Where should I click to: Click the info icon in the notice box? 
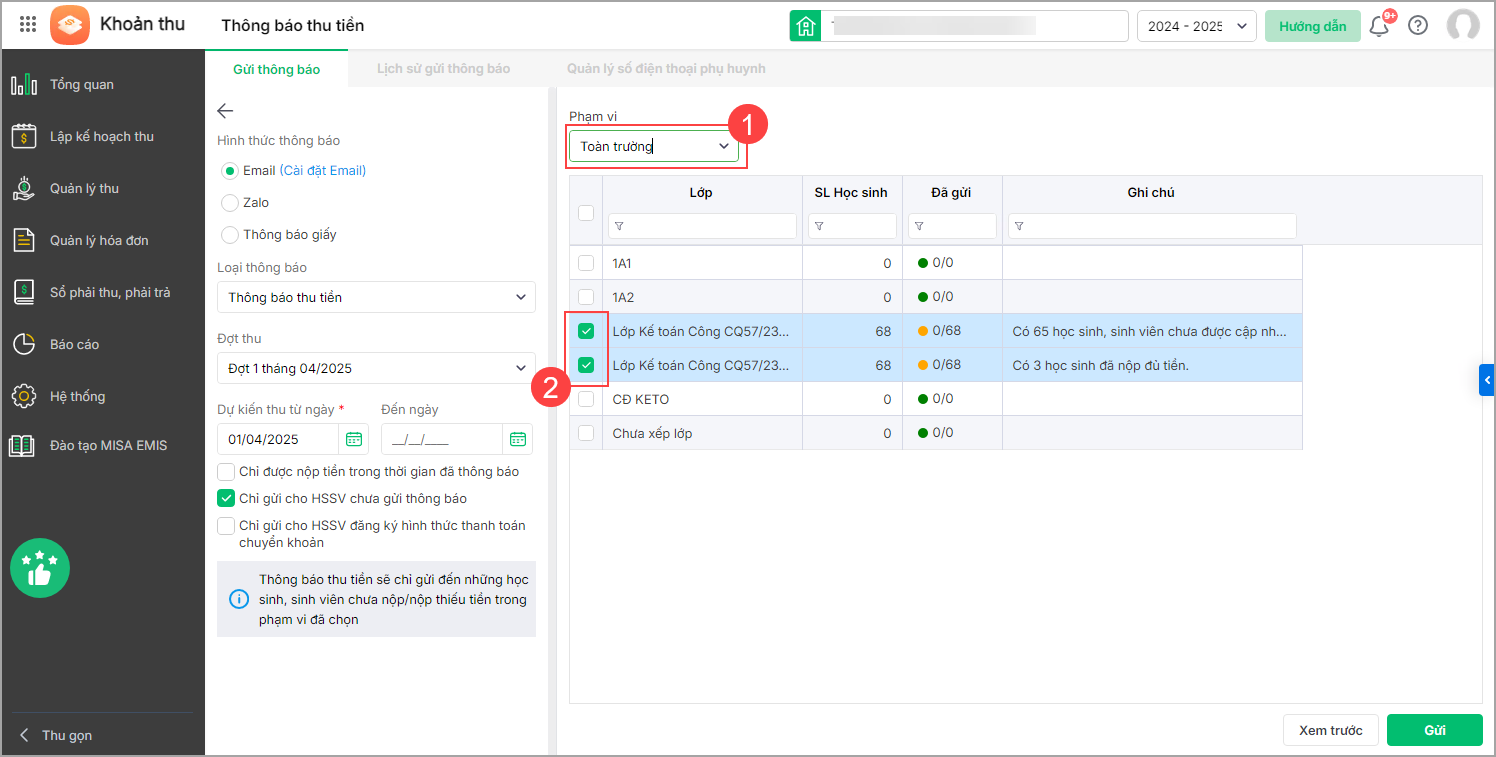pyautogui.click(x=239, y=599)
